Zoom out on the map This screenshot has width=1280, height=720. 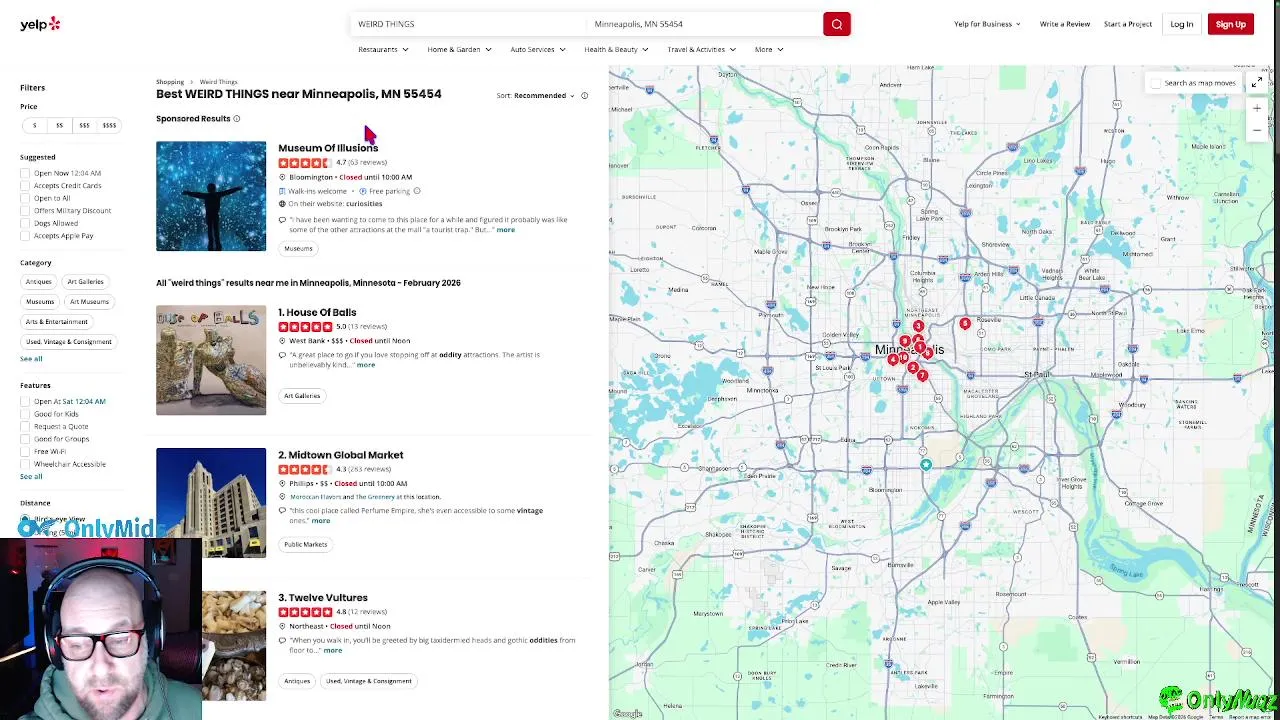pos(1257,130)
